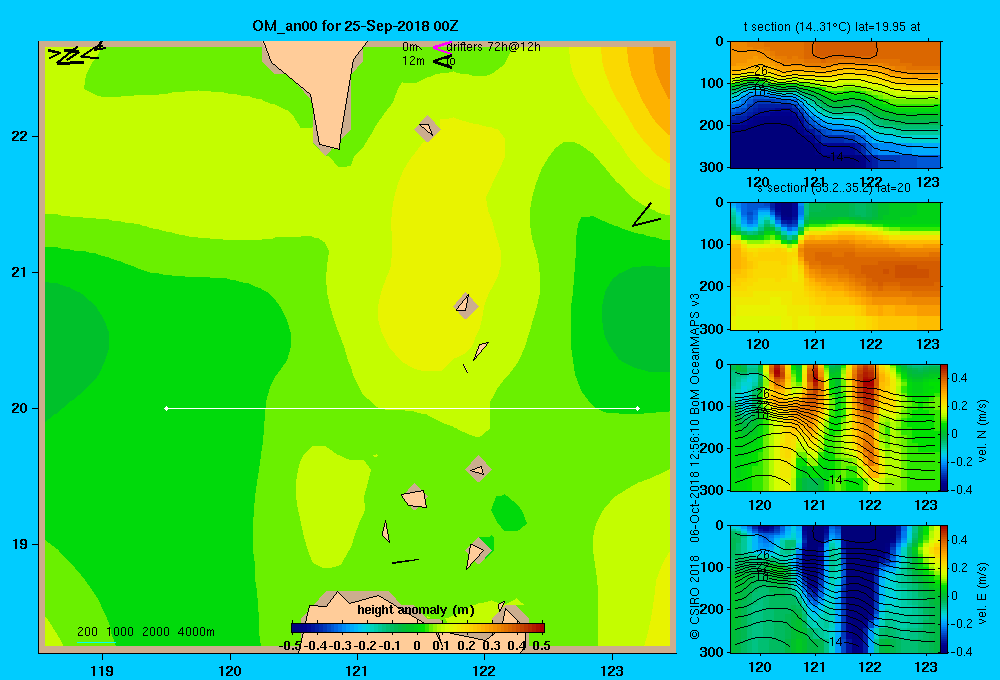Click latitude label 19 on main map axis
This screenshot has width=1000, height=680.
tap(19, 544)
